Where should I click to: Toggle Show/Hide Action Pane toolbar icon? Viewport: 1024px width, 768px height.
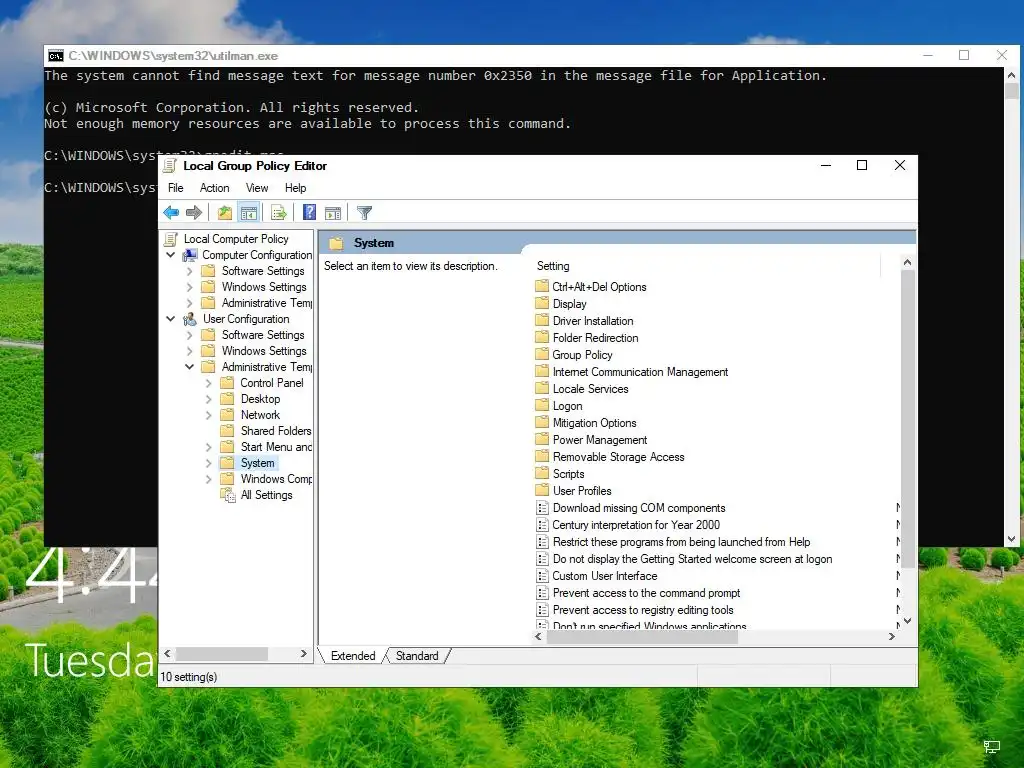tap(333, 212)
